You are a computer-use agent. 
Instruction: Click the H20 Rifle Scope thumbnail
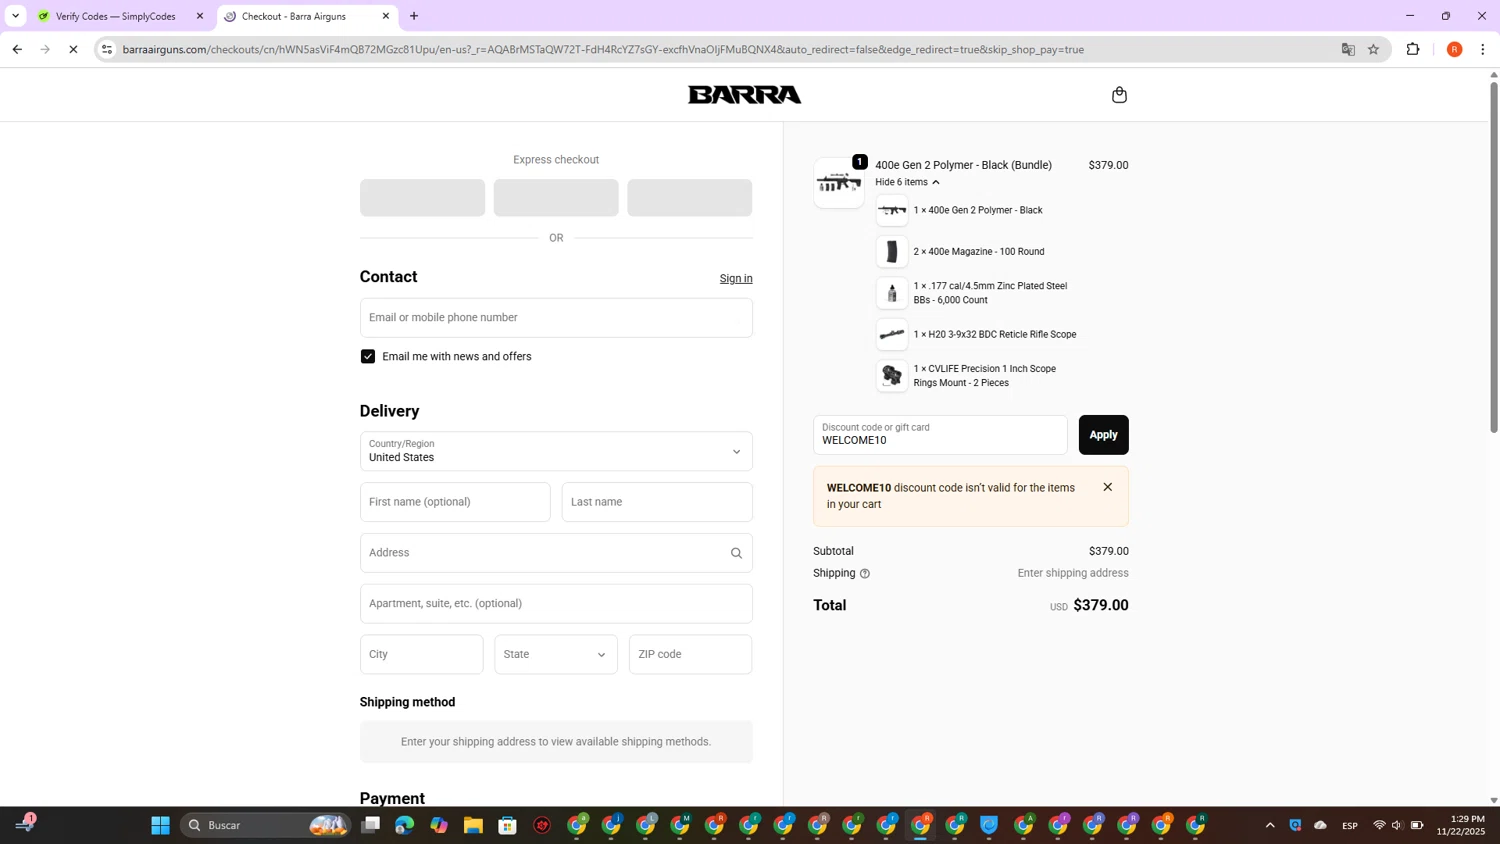click(x=892, y=335)
